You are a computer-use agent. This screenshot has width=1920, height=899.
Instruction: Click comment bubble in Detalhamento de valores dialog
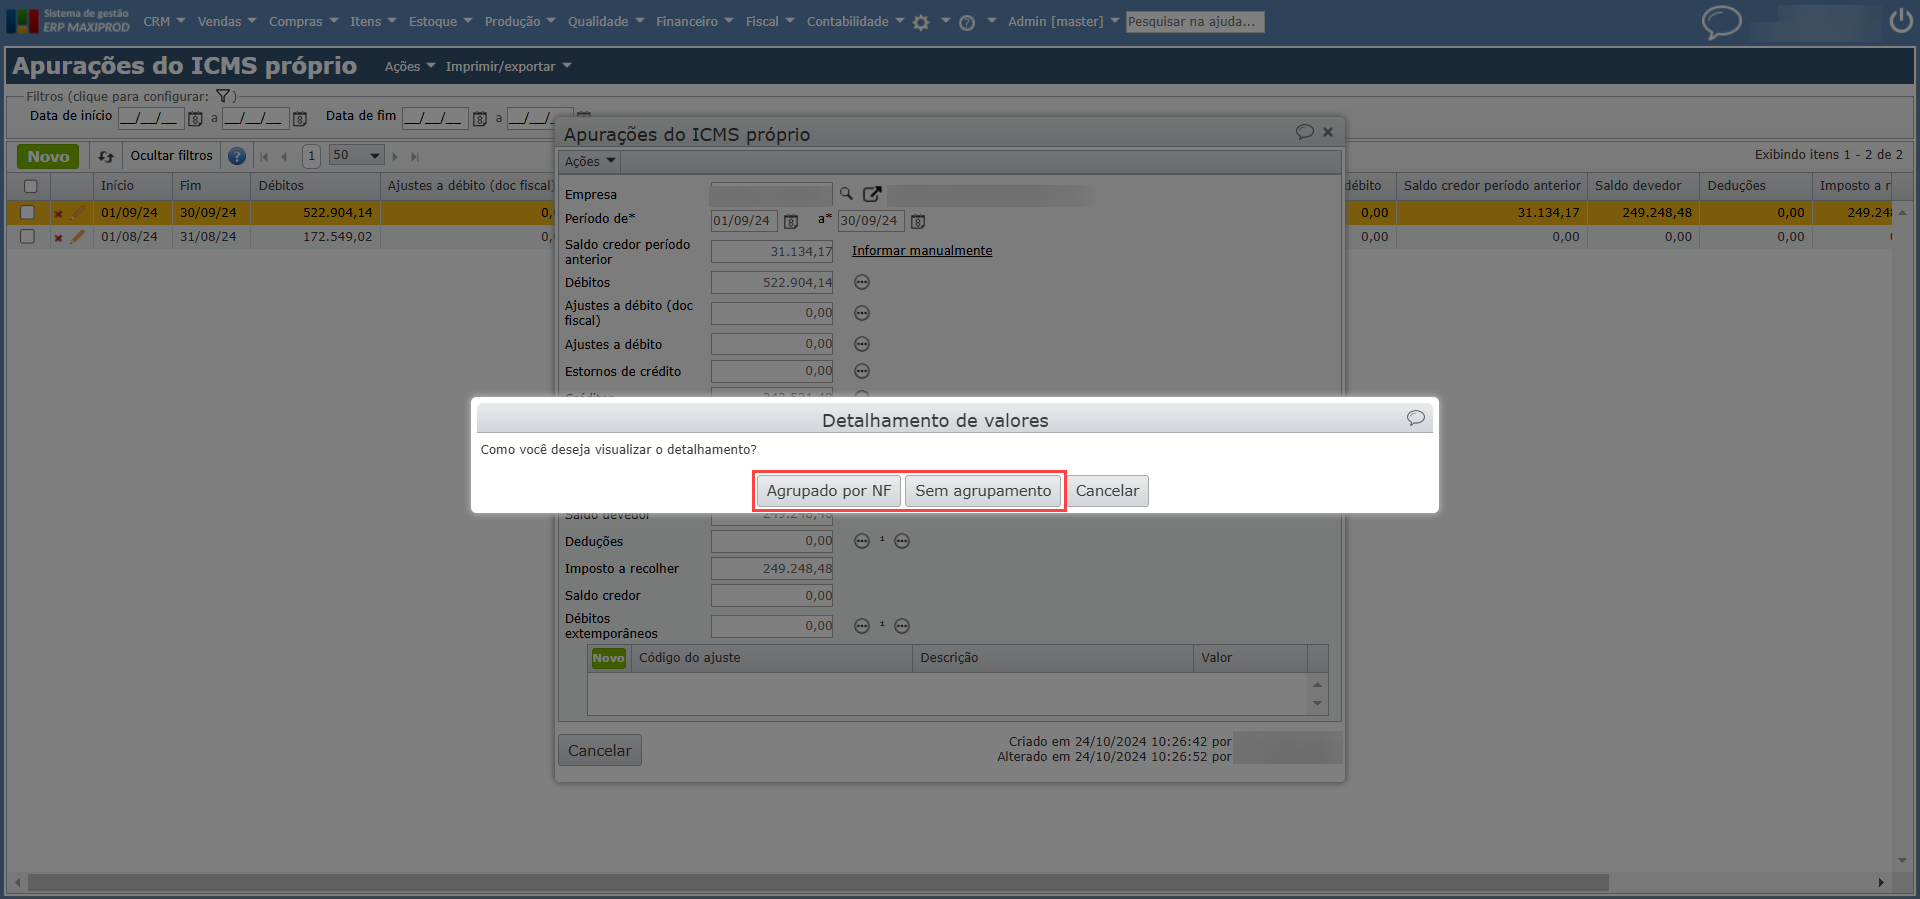(x=1416, y=418)
